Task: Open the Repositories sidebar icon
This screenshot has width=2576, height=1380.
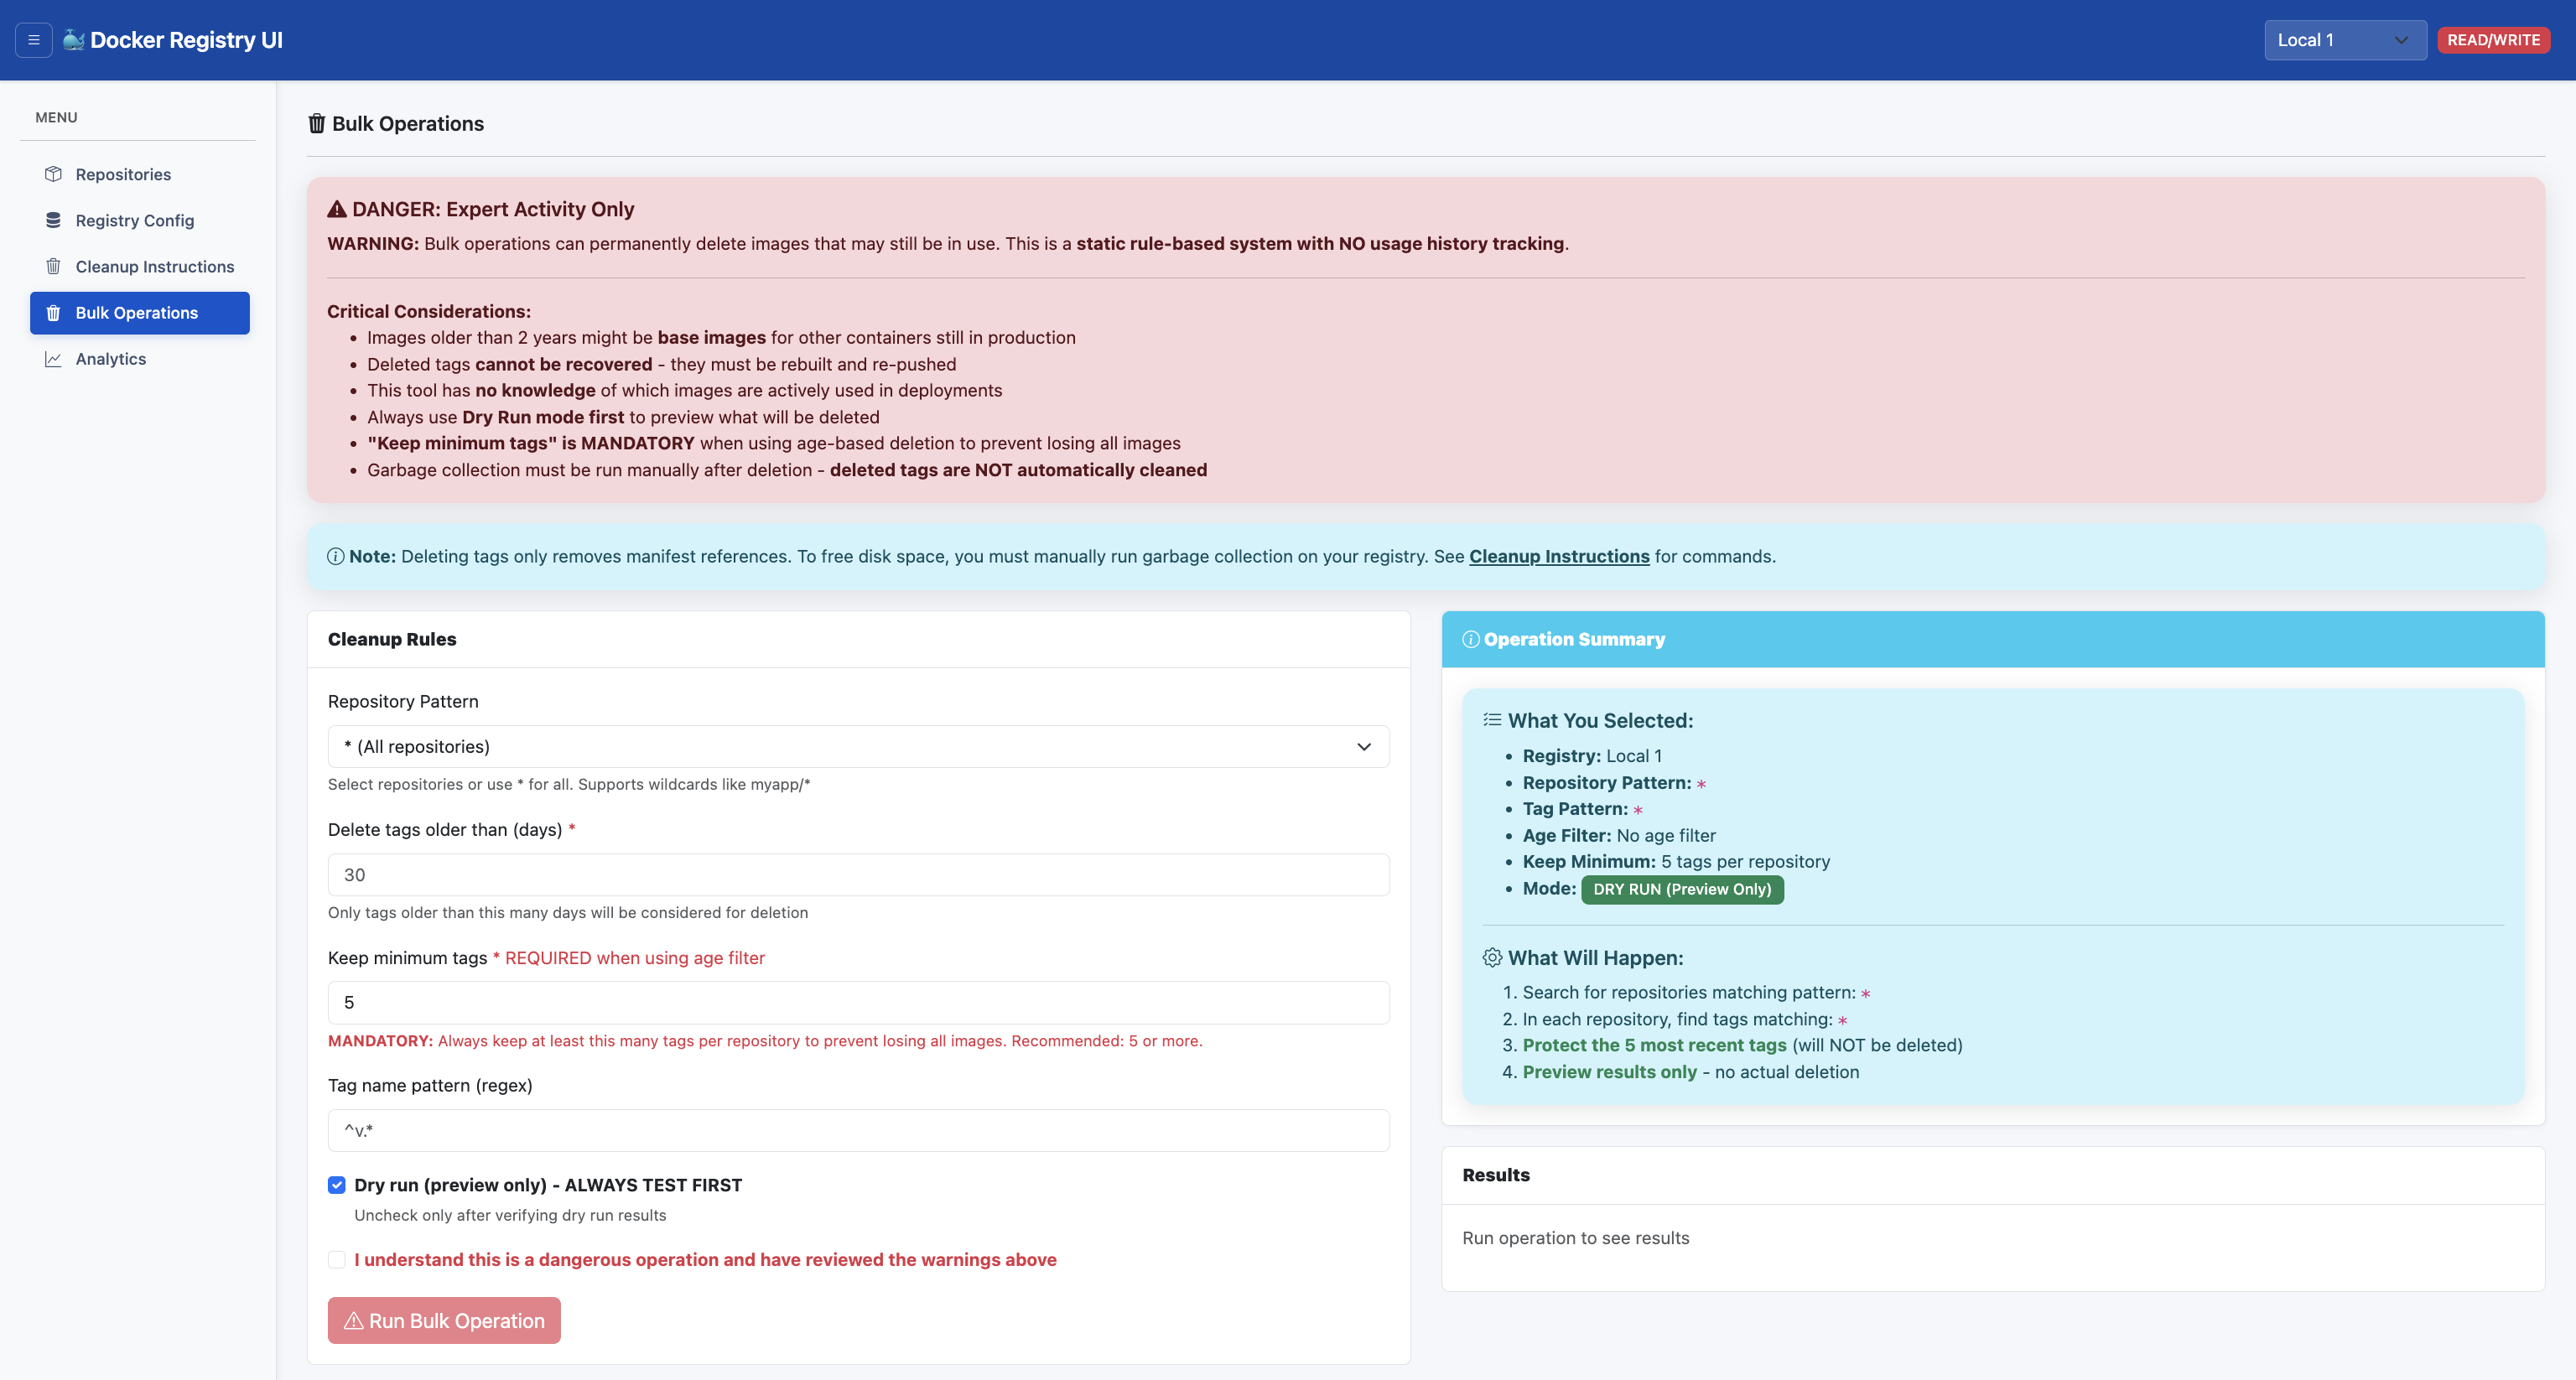Action: (53, 174)
